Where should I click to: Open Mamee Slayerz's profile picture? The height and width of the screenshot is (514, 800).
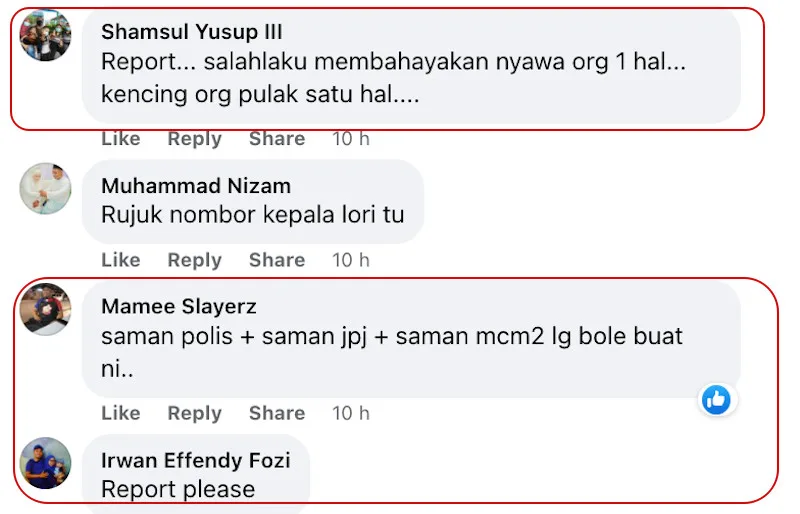46,310
